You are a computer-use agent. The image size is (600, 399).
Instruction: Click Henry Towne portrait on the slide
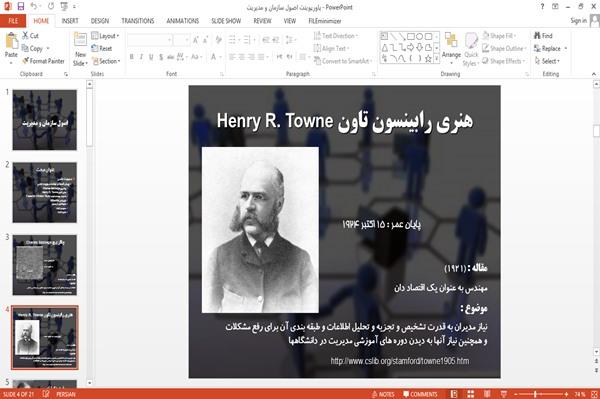260,230
